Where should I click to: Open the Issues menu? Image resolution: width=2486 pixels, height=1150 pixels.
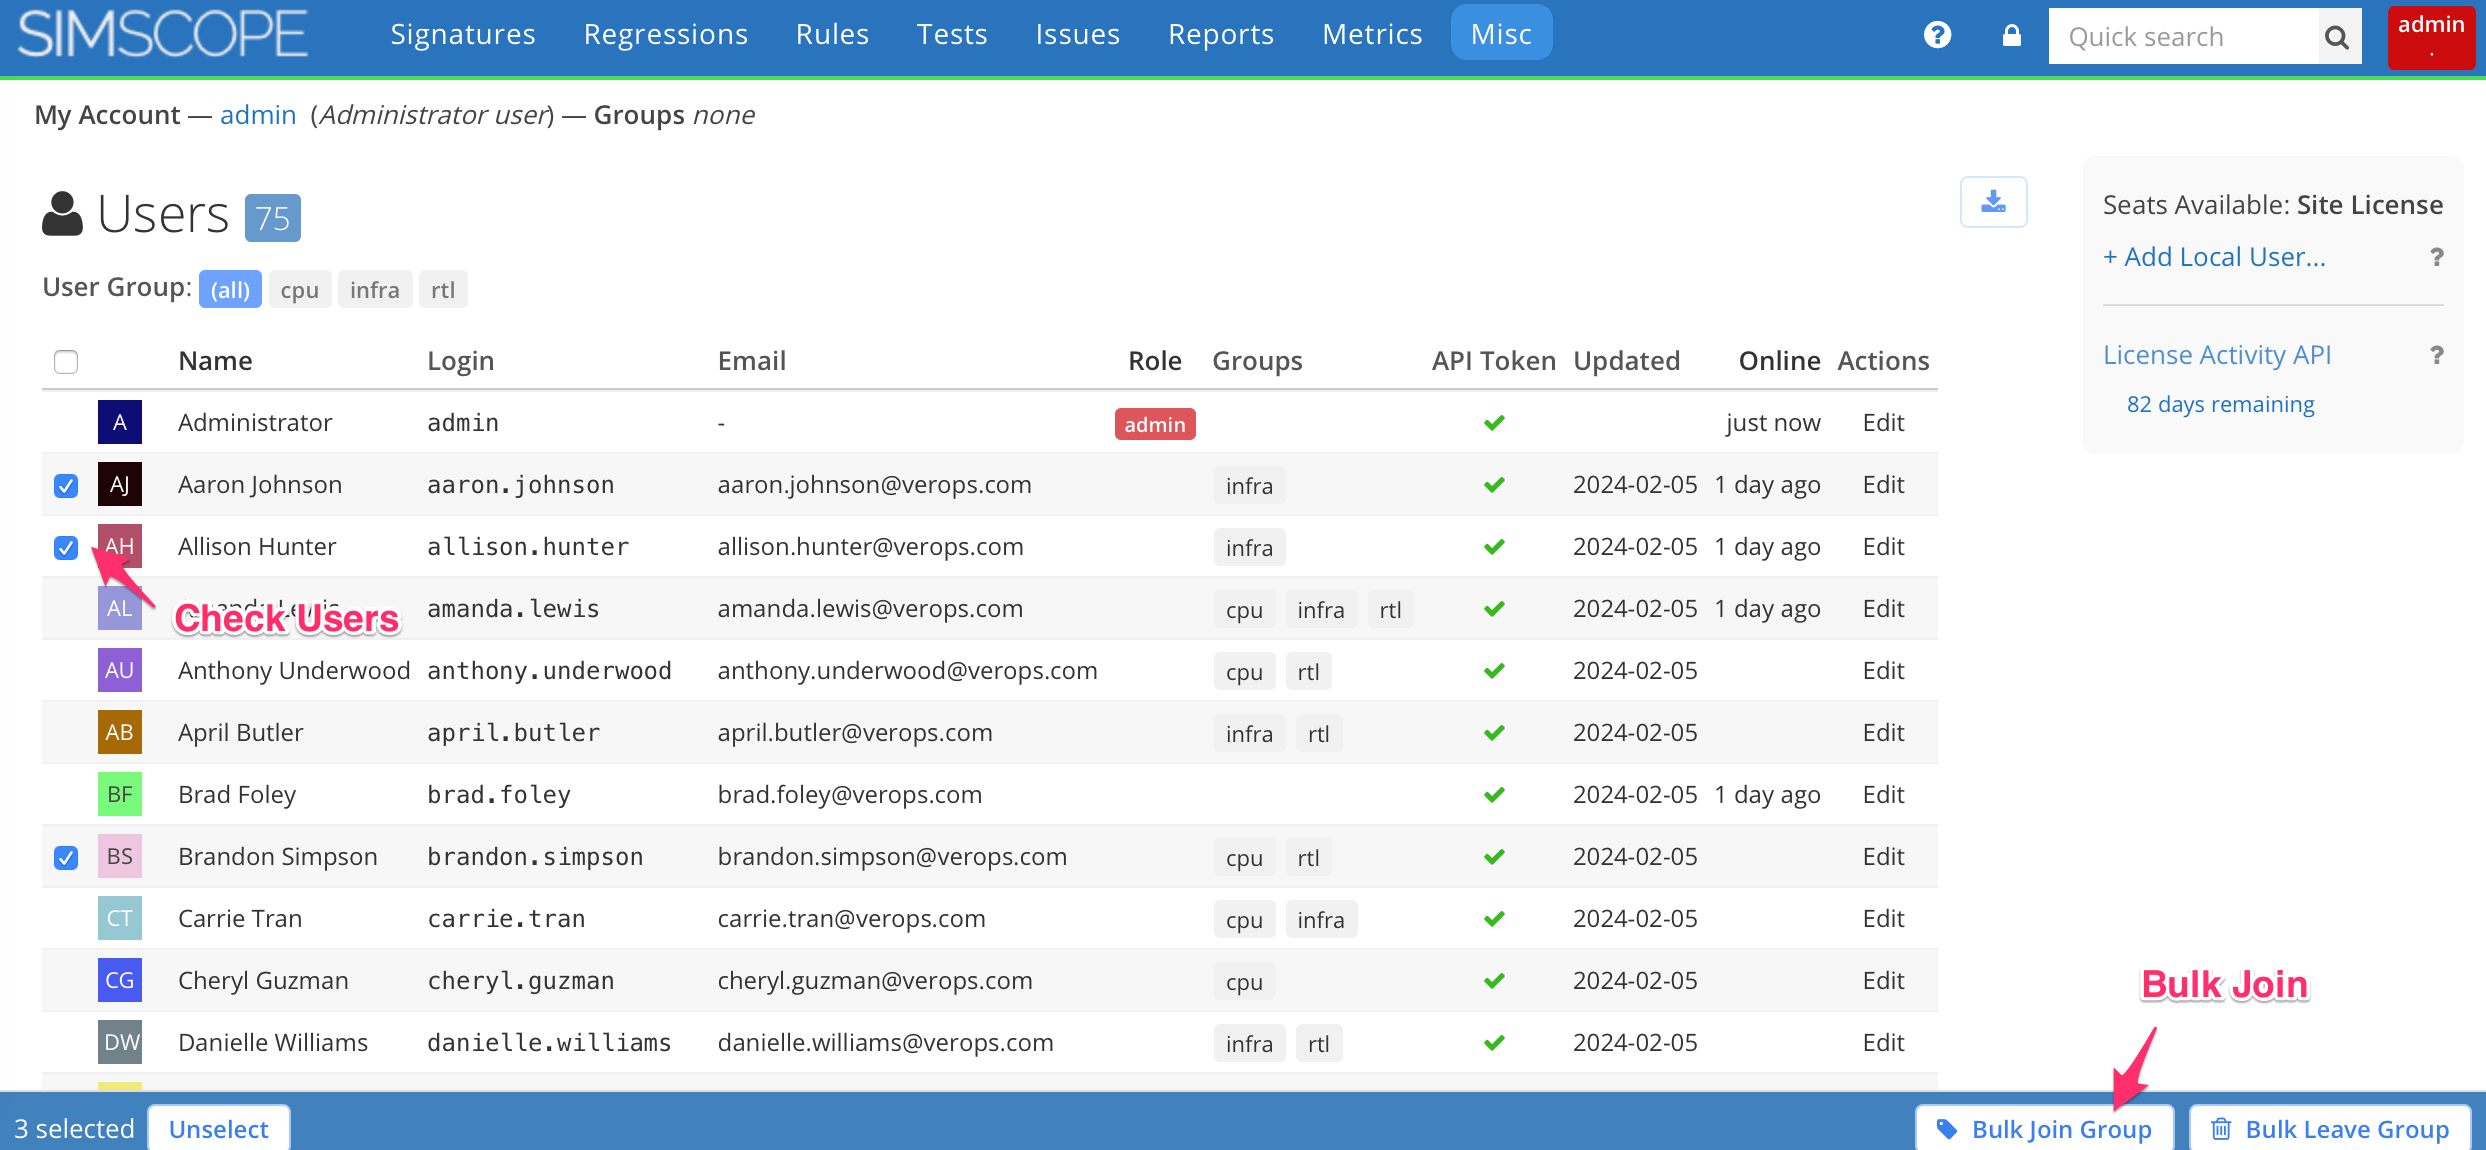1078,34
